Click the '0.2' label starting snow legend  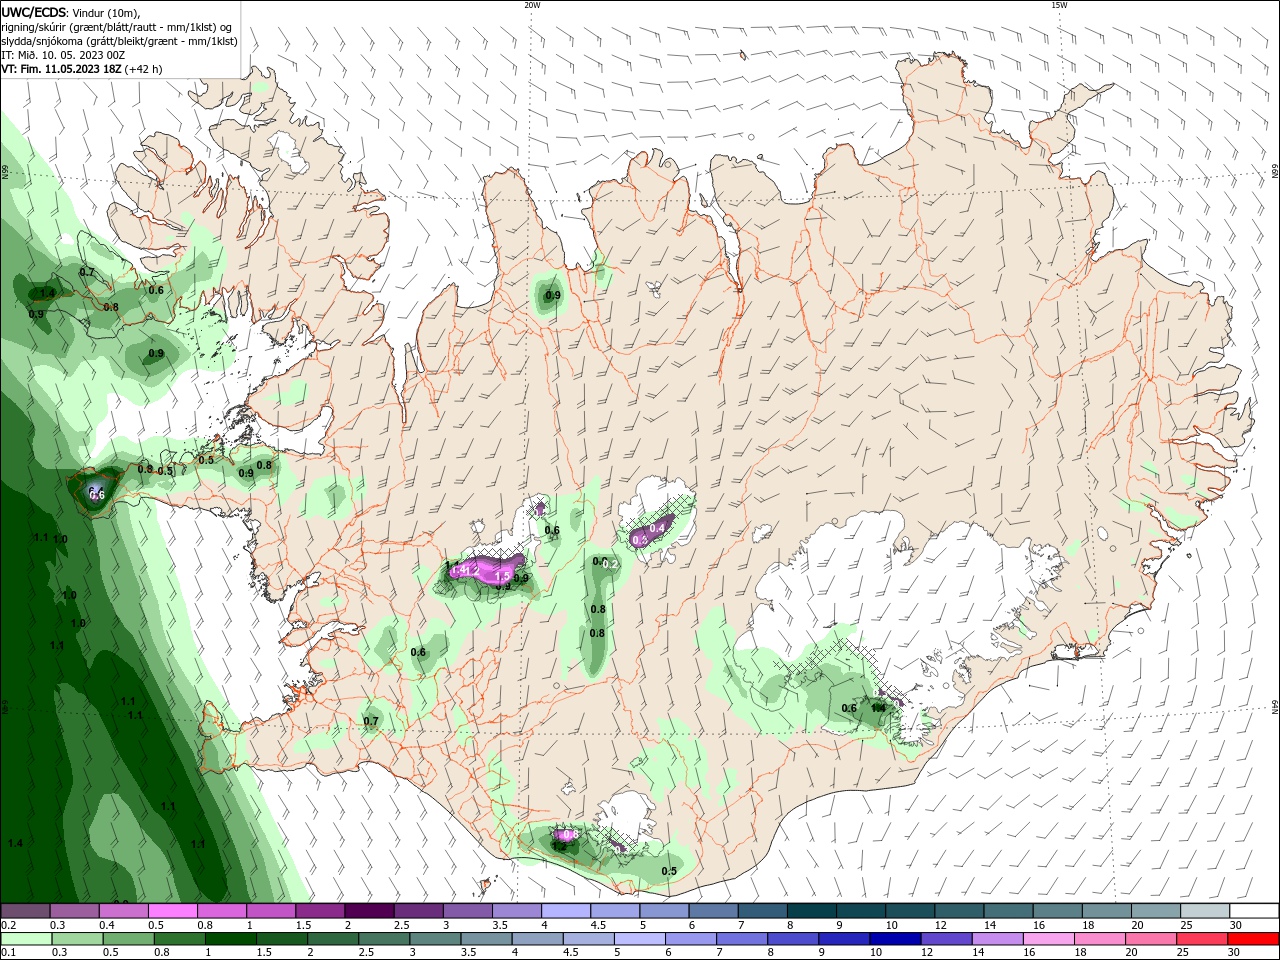(x=9, y=925)
